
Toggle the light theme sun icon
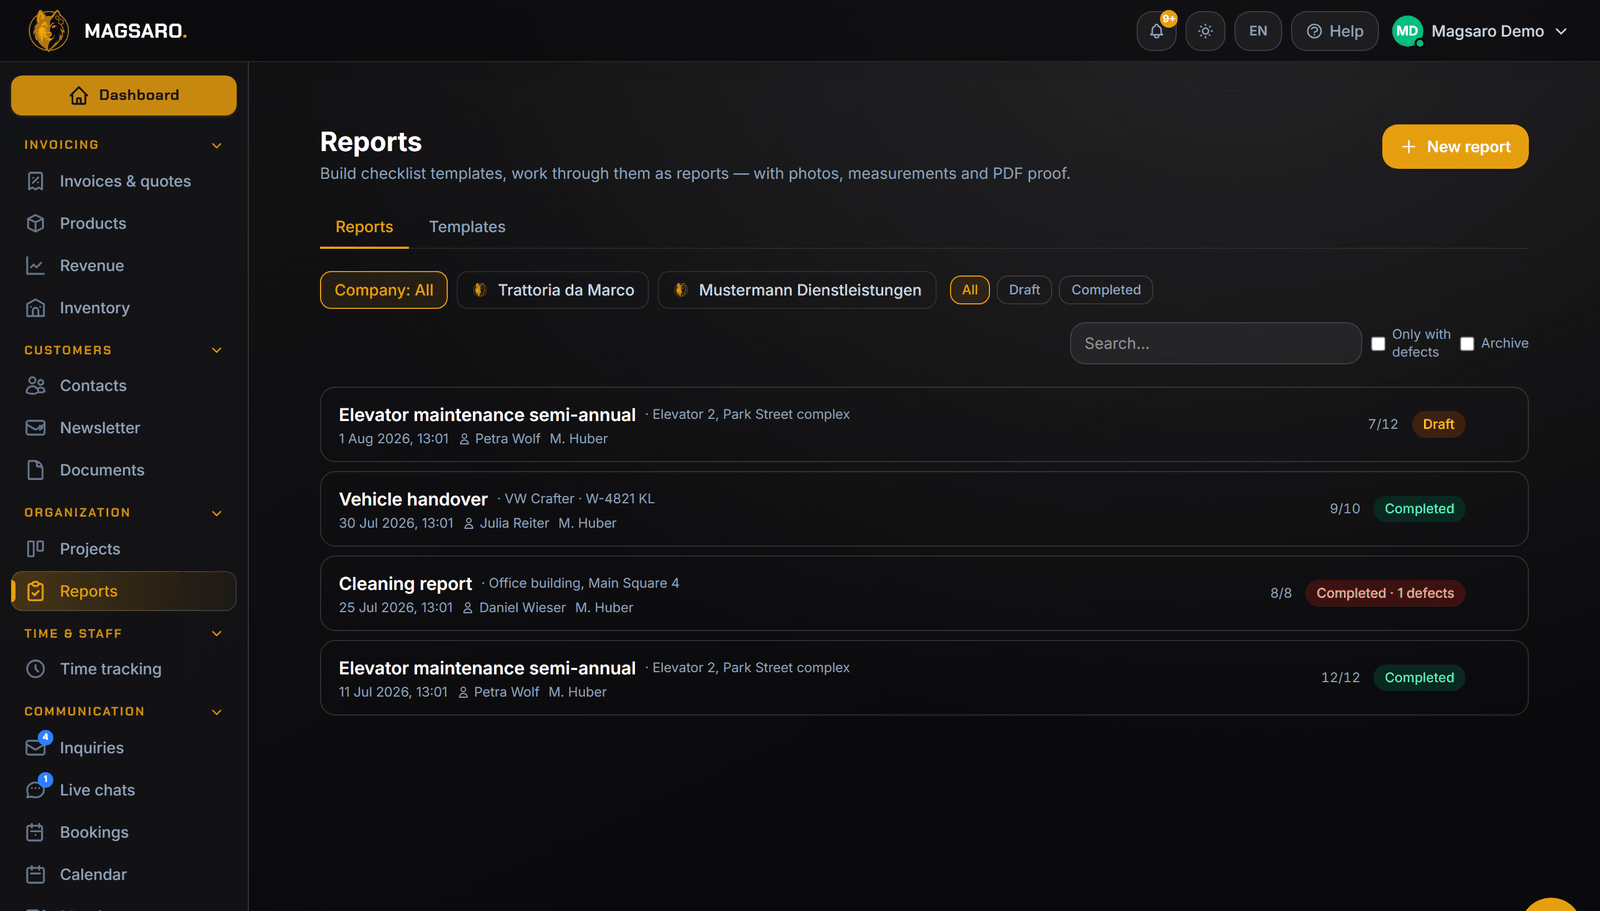pos(1205,31)
